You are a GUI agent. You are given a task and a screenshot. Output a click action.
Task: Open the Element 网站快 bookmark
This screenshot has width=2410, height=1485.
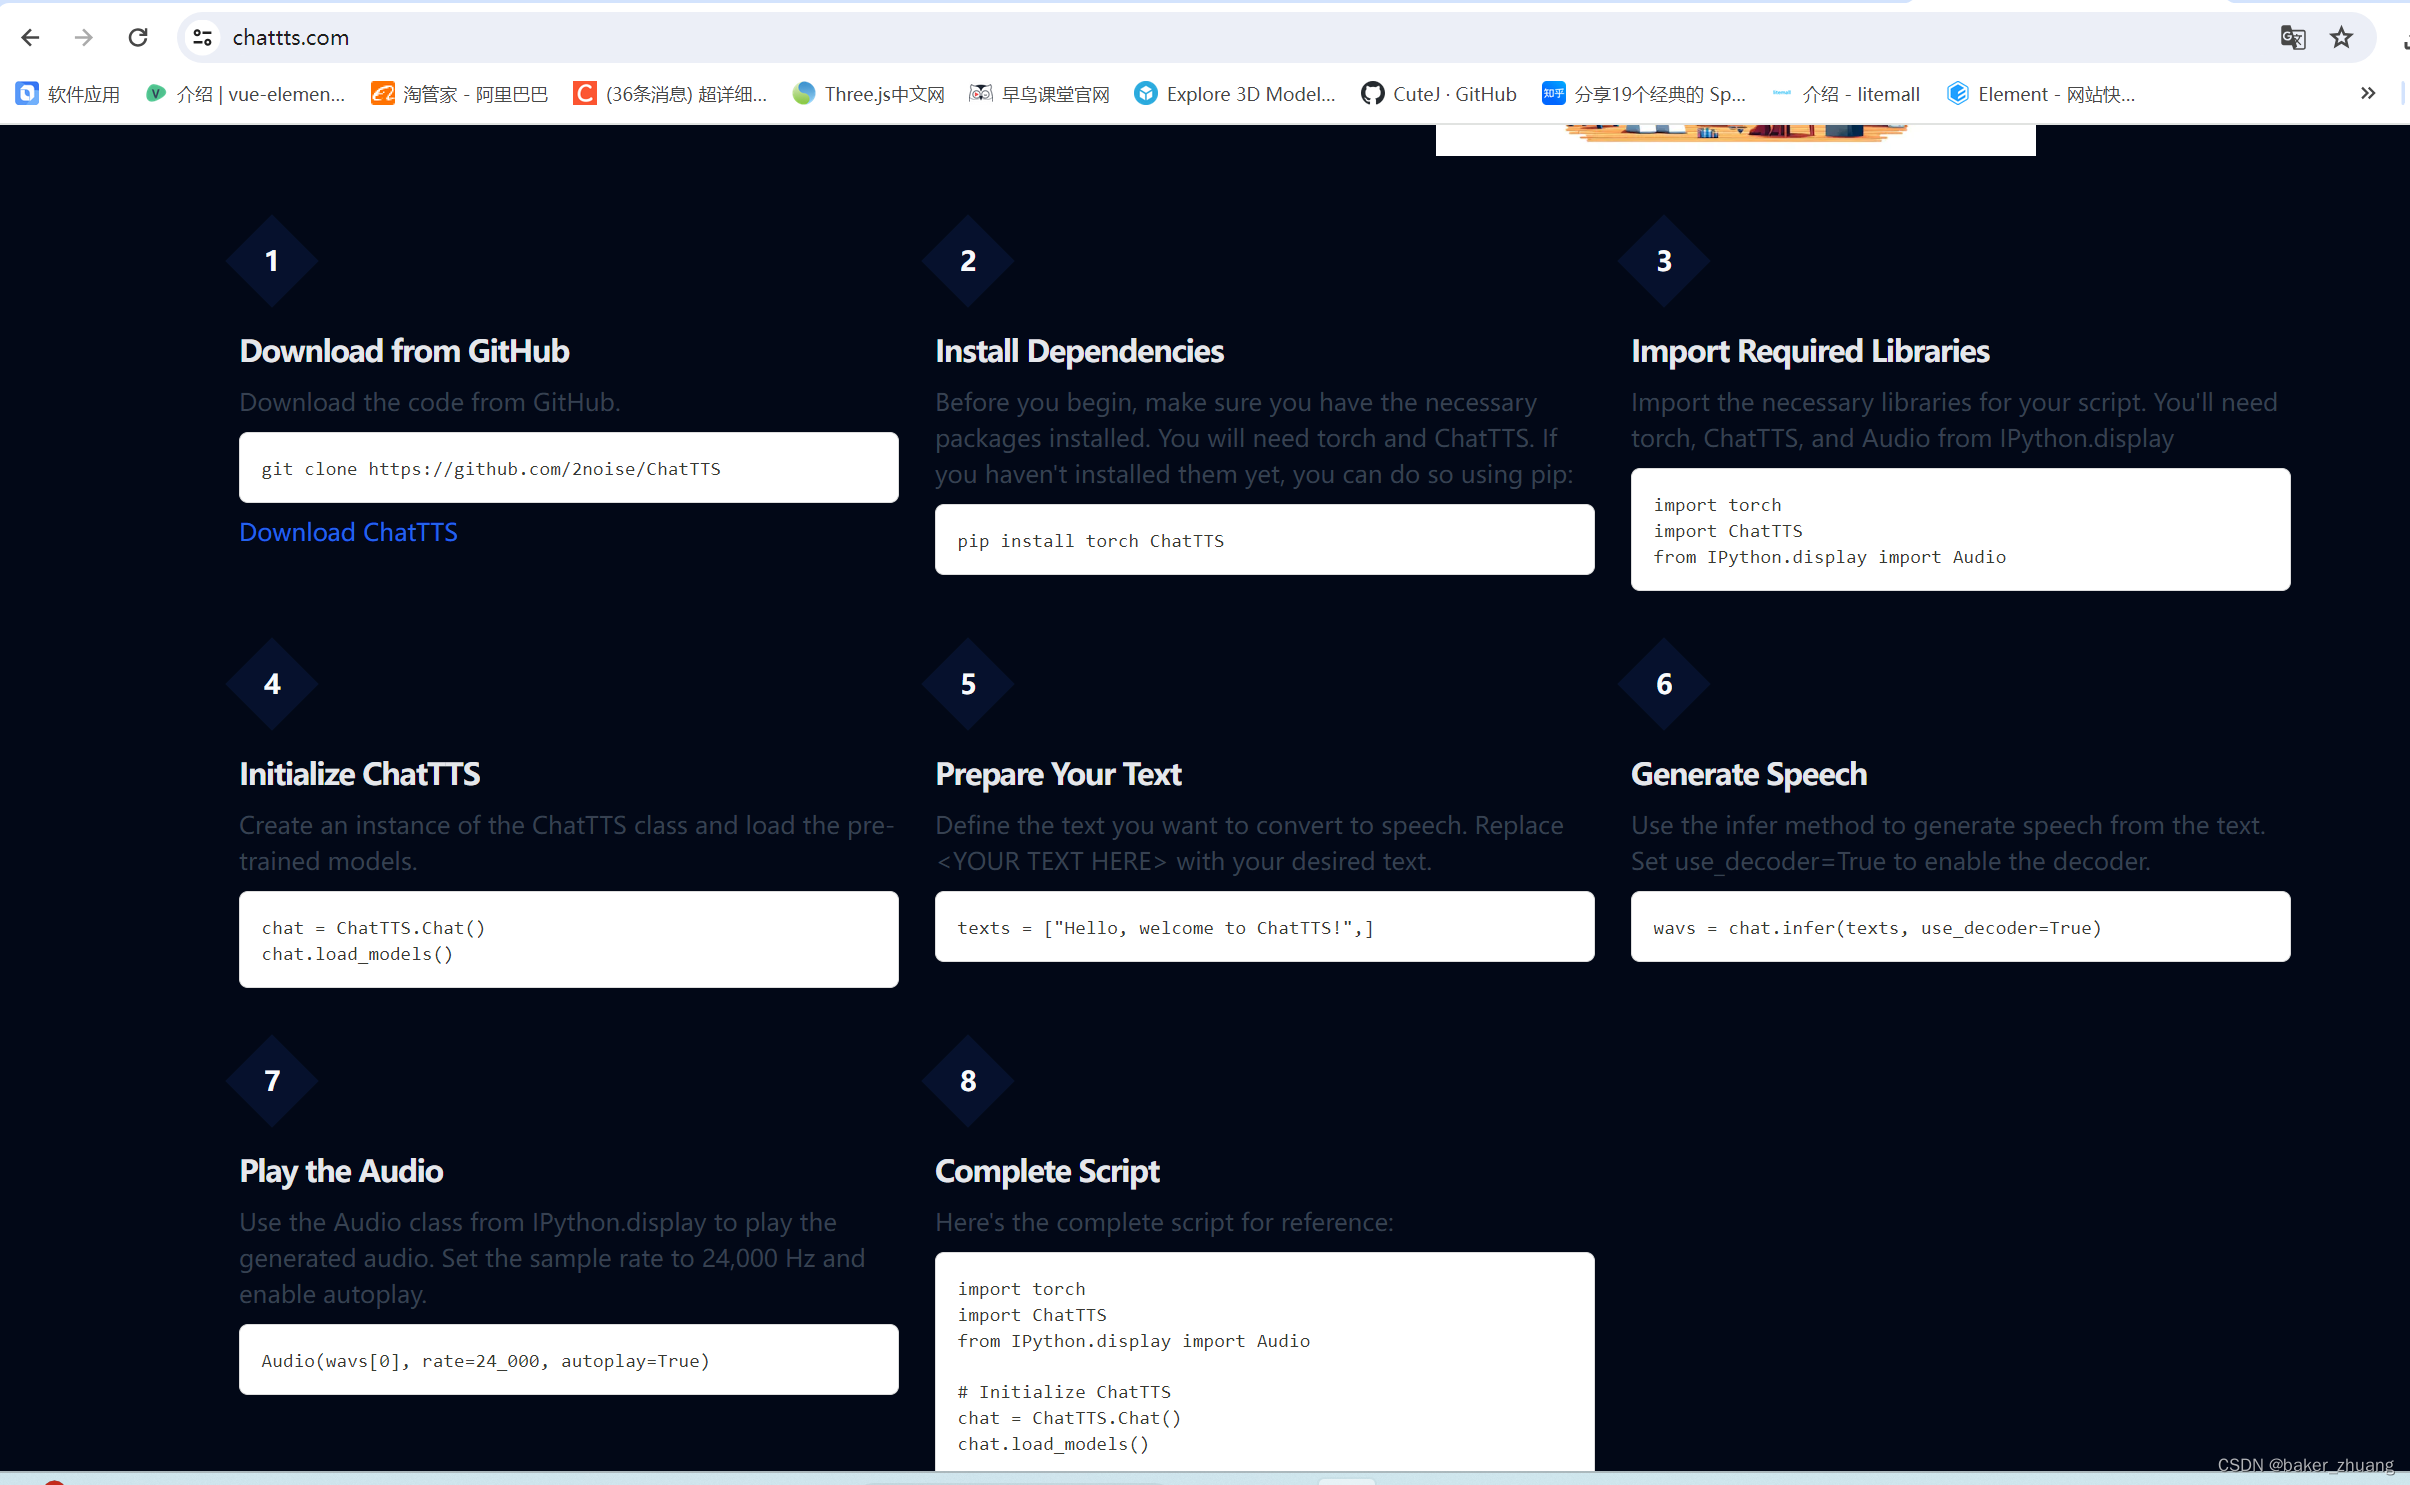2041,94
